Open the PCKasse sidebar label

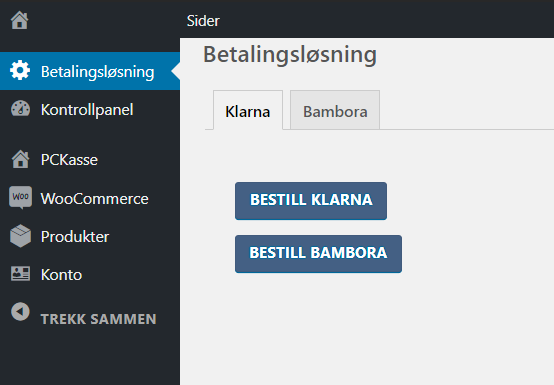tap(69, 160)
